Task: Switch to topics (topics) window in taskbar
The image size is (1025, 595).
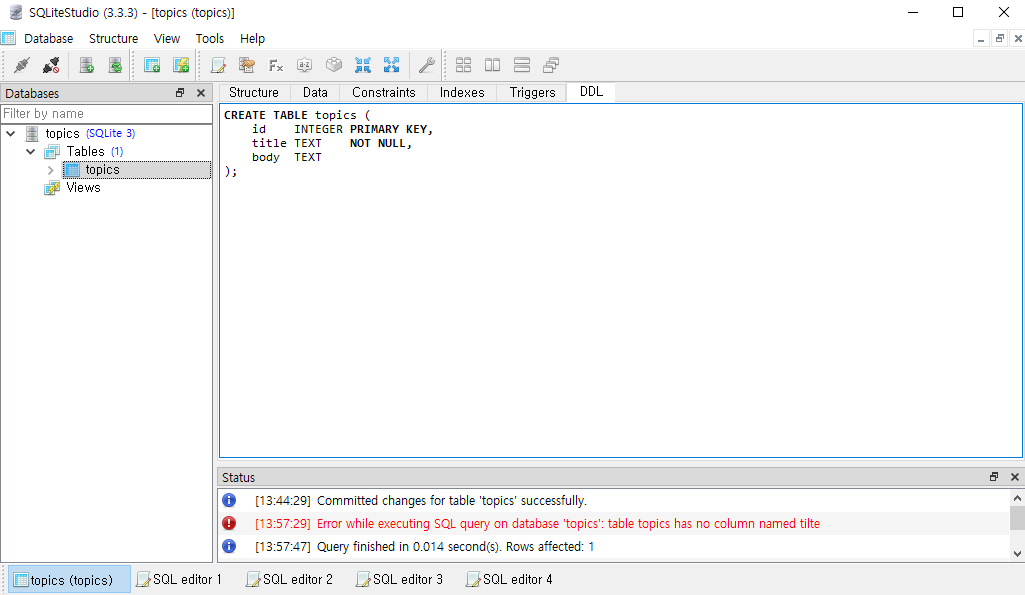Action: (69, 580)
